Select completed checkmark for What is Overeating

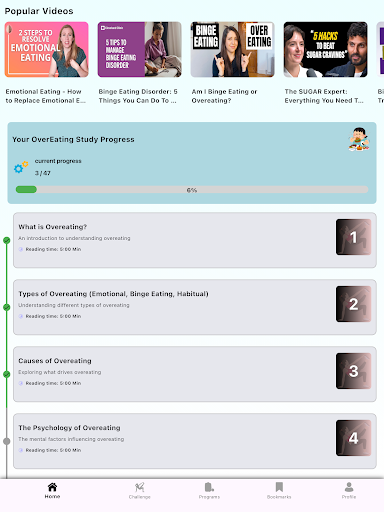(7, 240)
